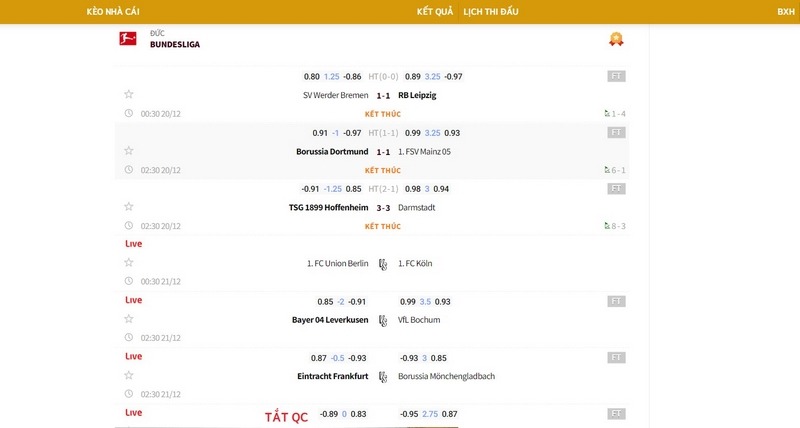The image size is (800, 428).
Task: Favorite the SV Werder Bremen match star
Action: pyautogui.click(x=128, y=95)
